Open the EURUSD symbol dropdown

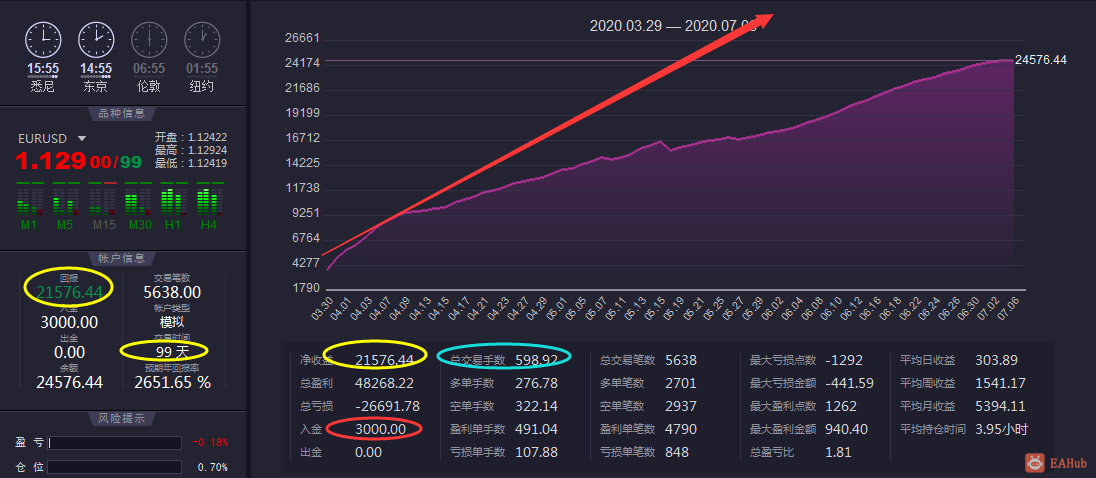click(82, 139)
